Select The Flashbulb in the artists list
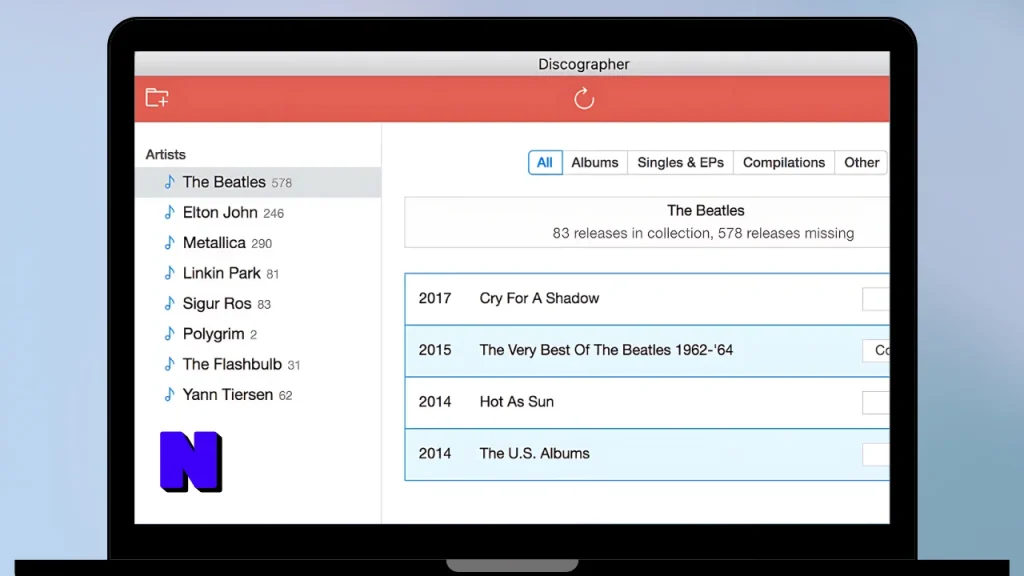Screen dimensions: 1024x576 click(258, 364)
